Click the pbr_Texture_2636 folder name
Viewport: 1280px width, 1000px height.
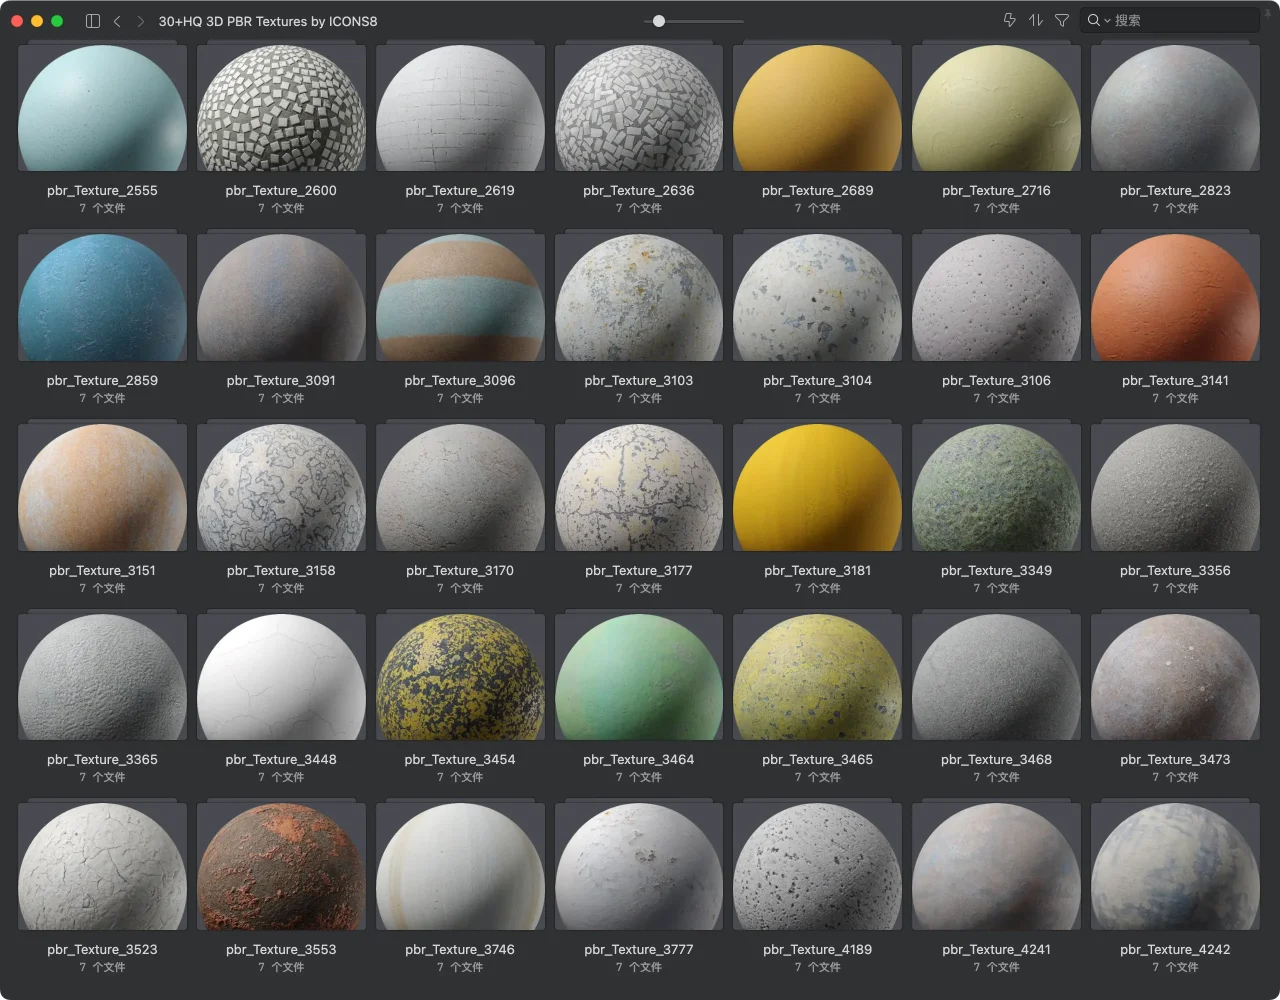coord(639,190)
